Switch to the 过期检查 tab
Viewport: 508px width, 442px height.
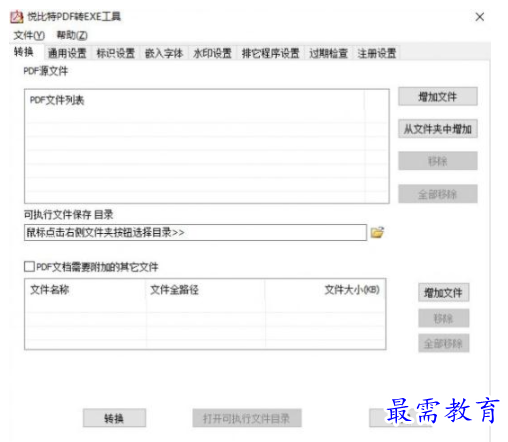click(328, 53)
